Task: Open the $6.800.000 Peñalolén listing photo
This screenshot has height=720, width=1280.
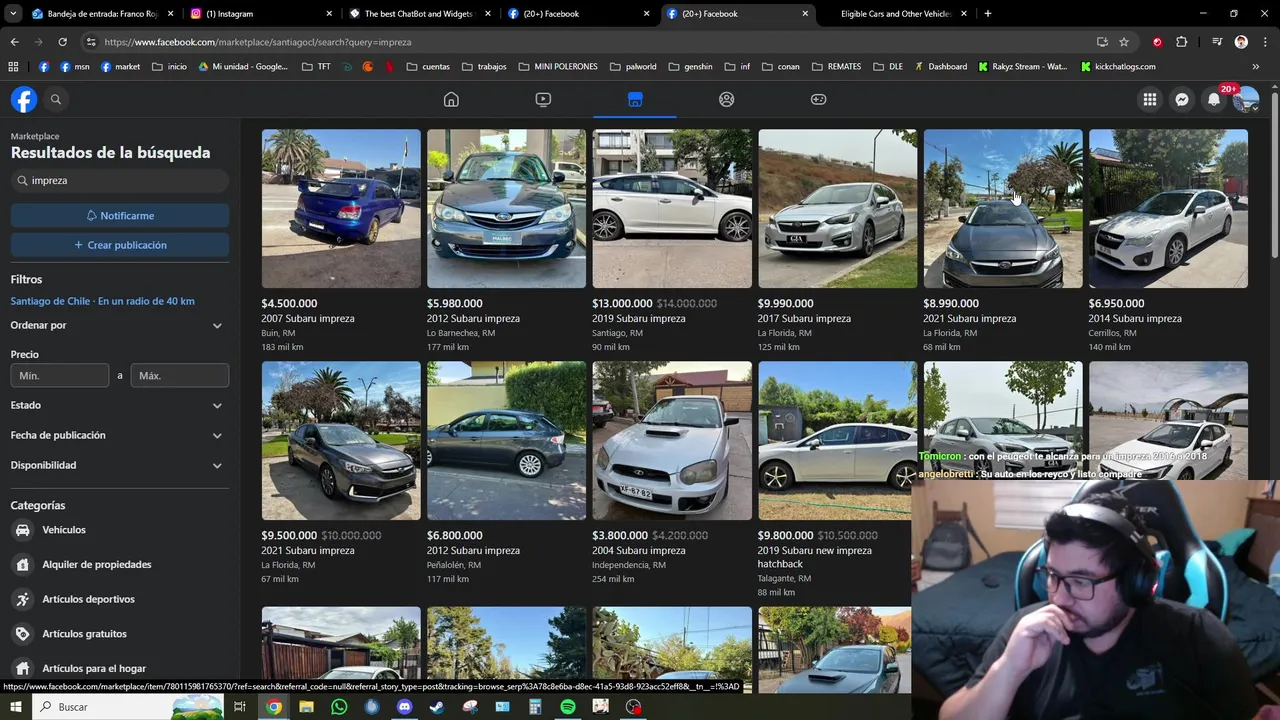Action: pos(506,441)
